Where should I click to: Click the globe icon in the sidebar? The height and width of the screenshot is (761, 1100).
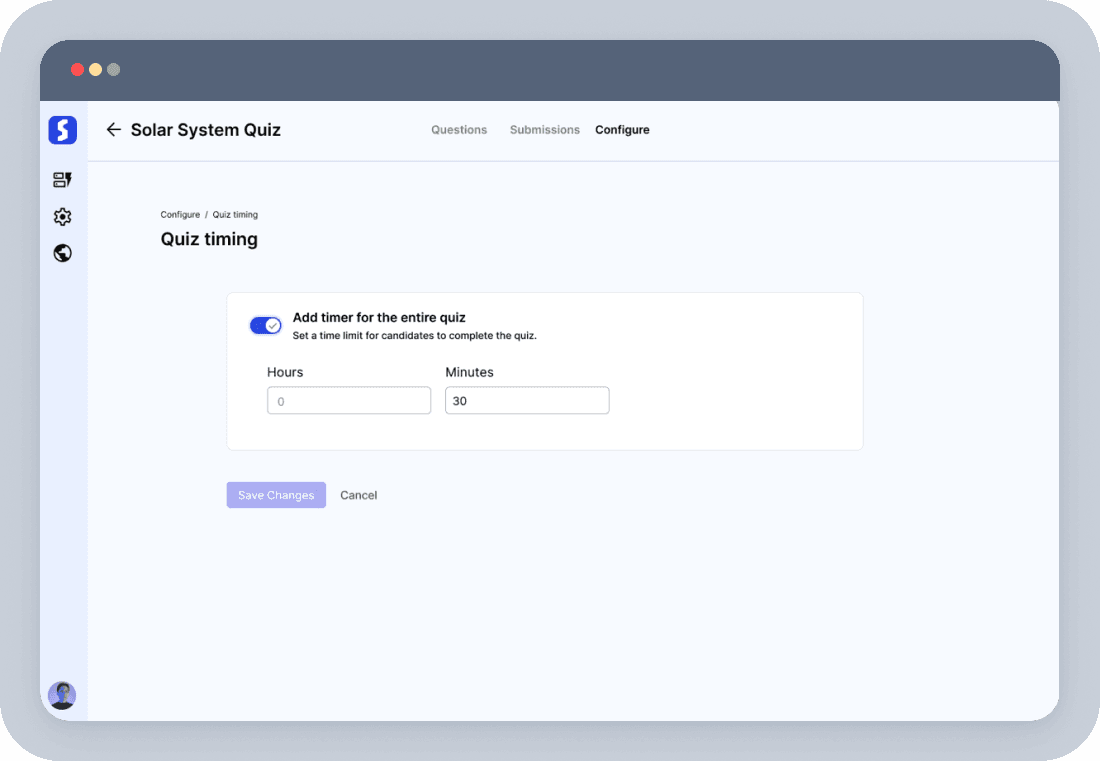[x=62, y=253]
